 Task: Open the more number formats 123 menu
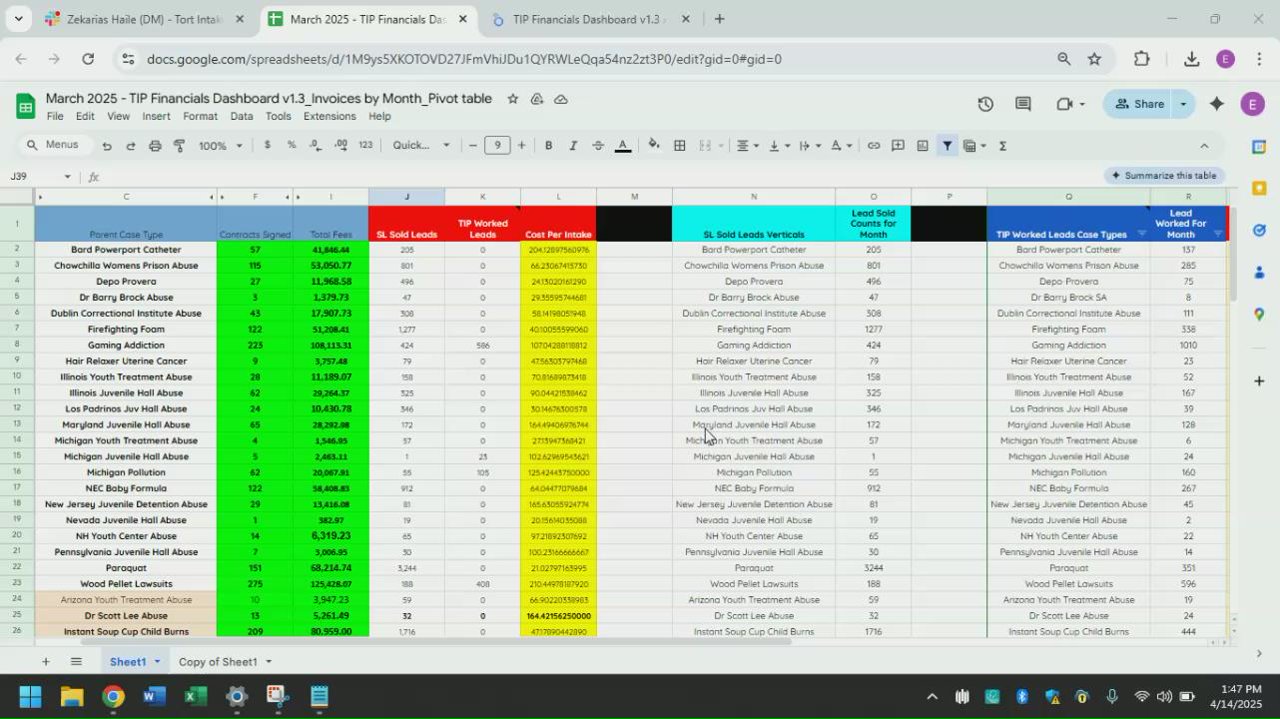click(x=365, y=145)
